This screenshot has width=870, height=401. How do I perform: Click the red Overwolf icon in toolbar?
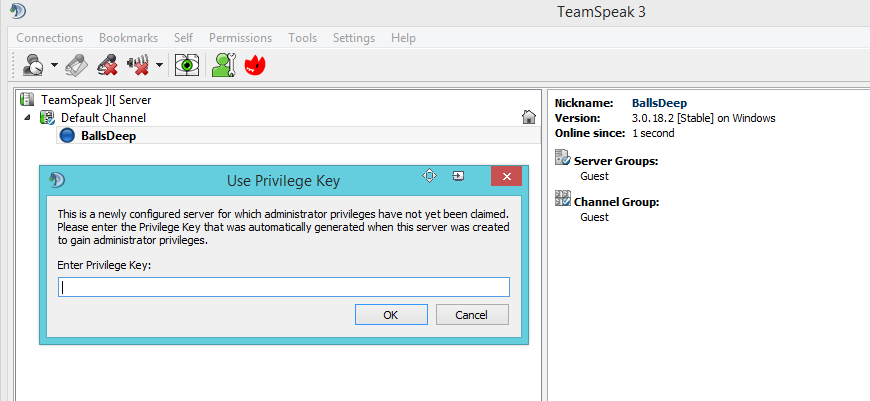pos(255,65)
